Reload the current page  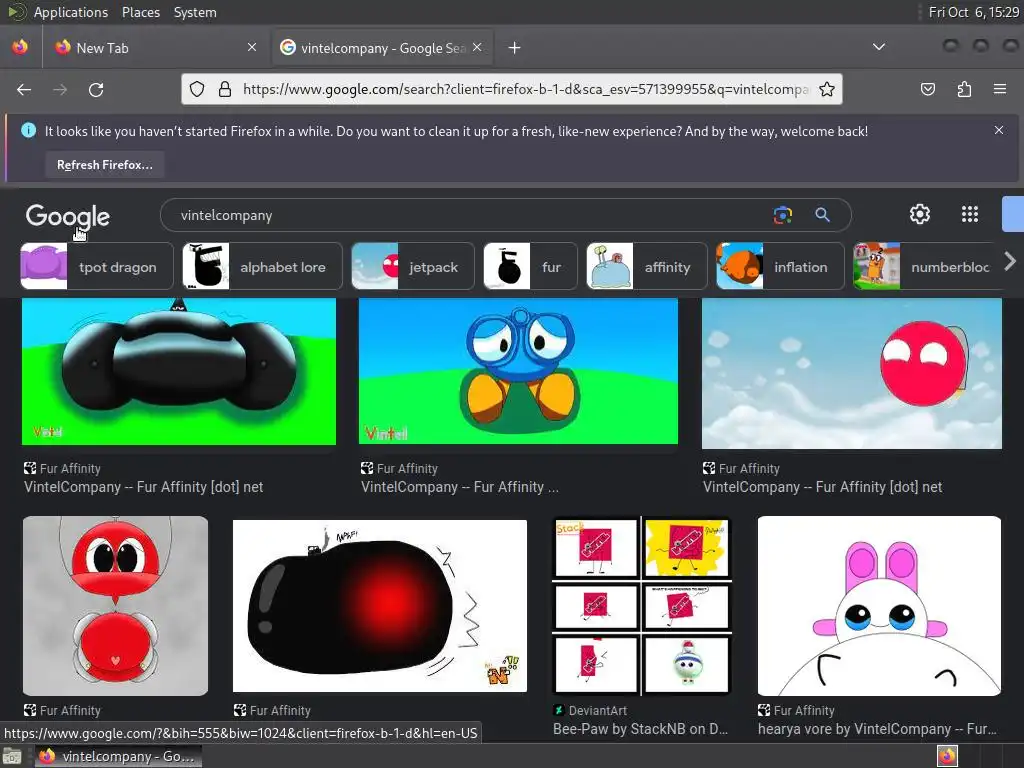click(x=96, y=89)
